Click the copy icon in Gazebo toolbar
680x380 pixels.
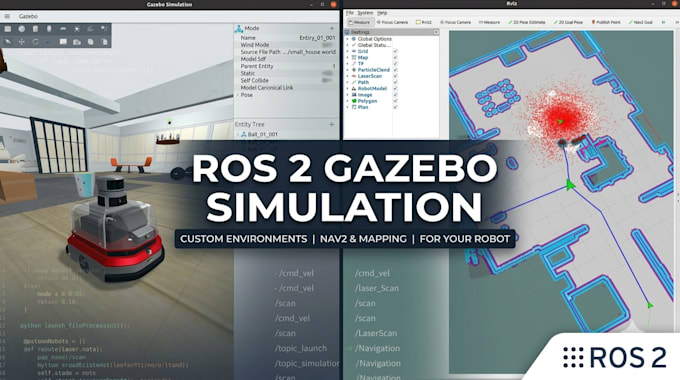pos(91,42)
